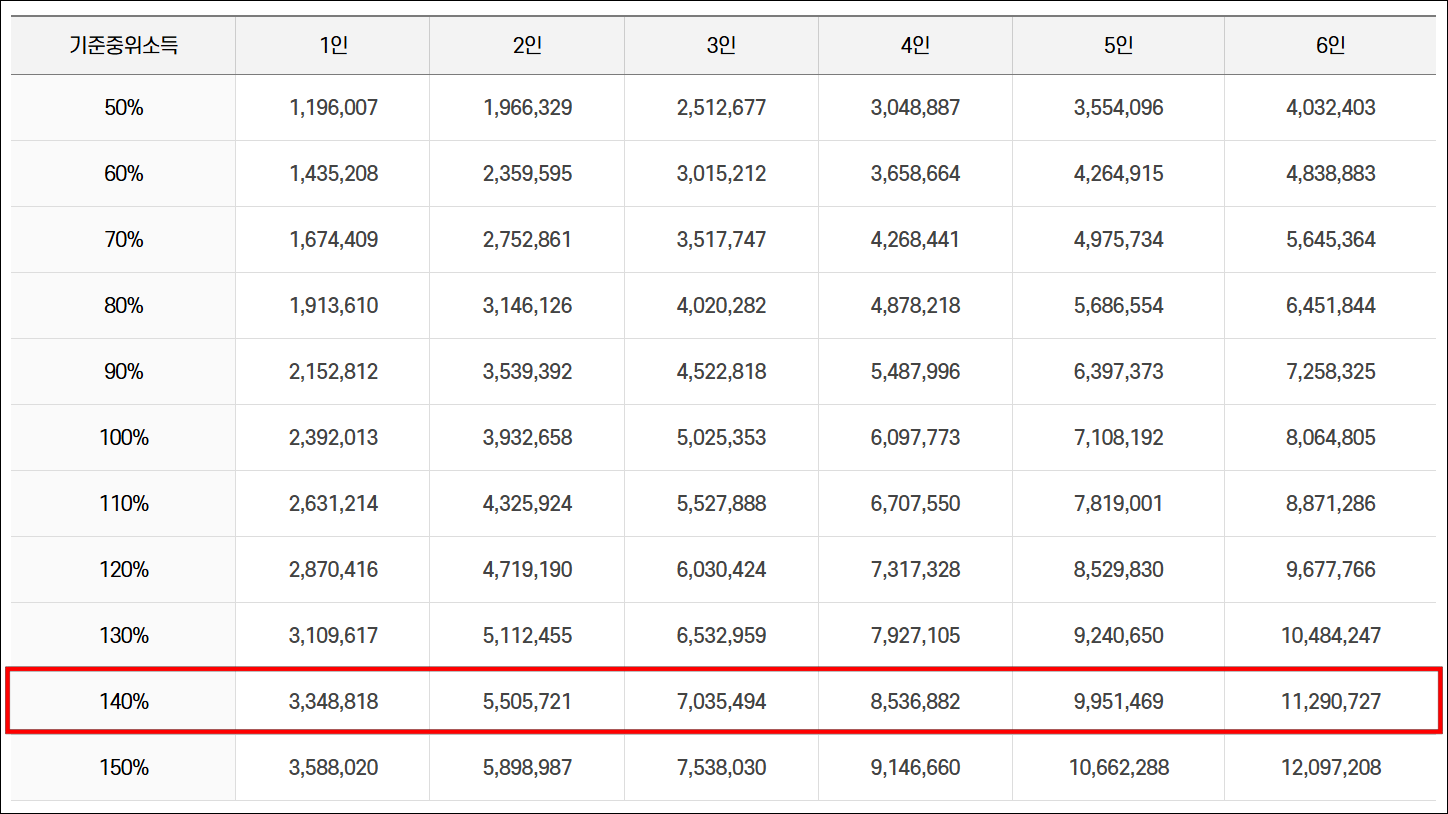Click the value 1,435,208
Image resolution: width=1448 pixels, height=814 pixels.
(x=334, y=174)
